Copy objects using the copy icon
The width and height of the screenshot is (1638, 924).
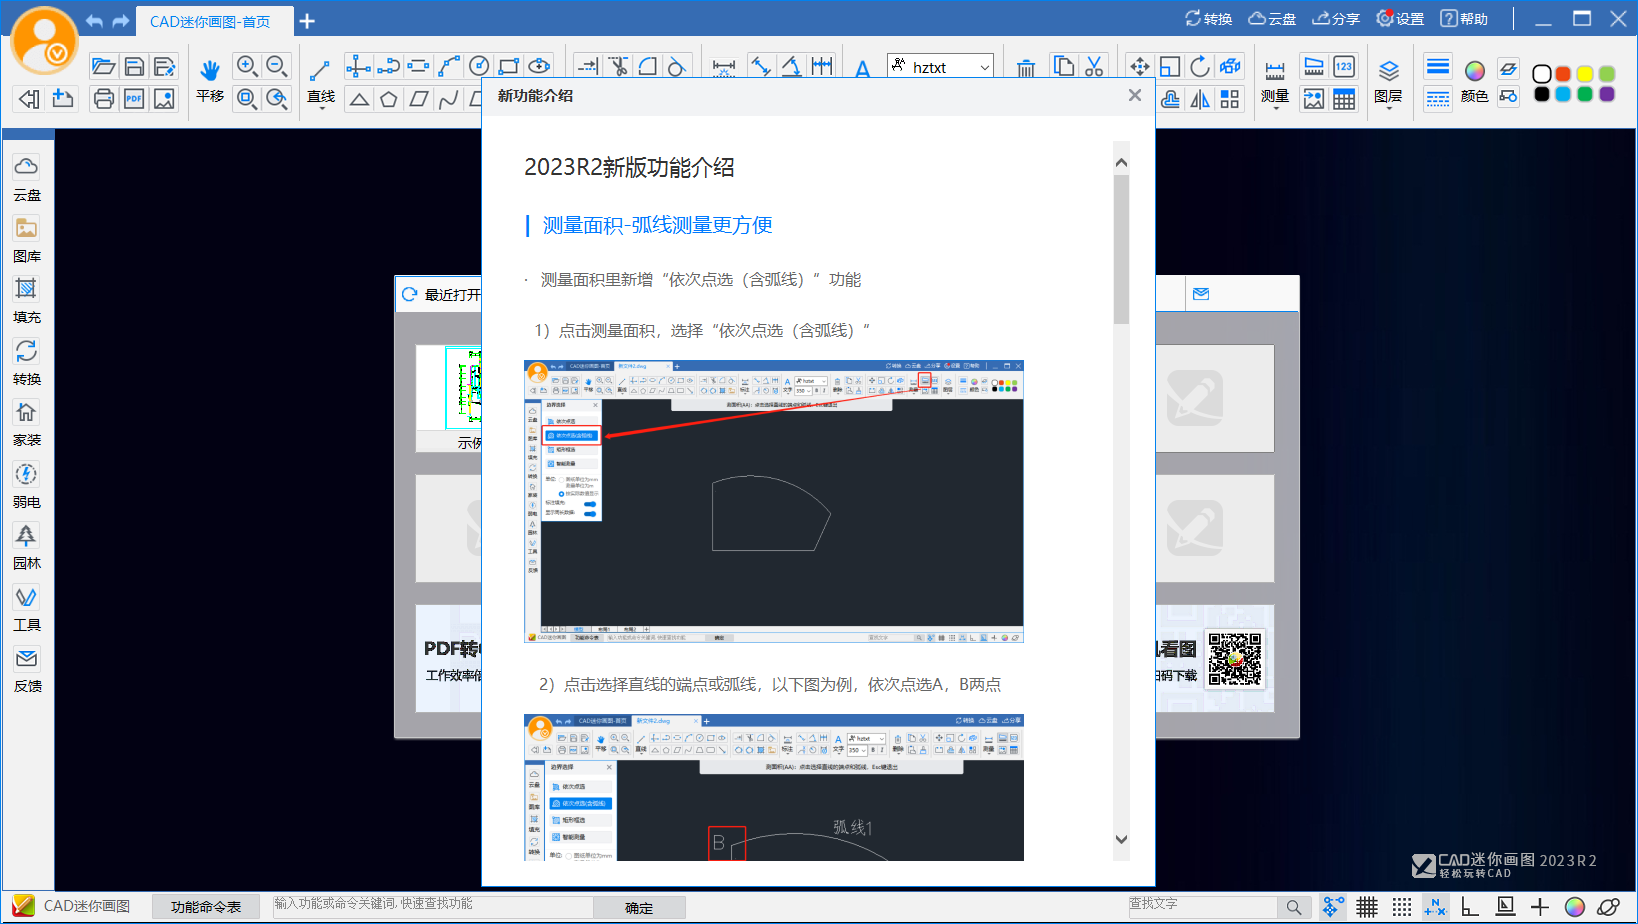tap(1064, 66)
